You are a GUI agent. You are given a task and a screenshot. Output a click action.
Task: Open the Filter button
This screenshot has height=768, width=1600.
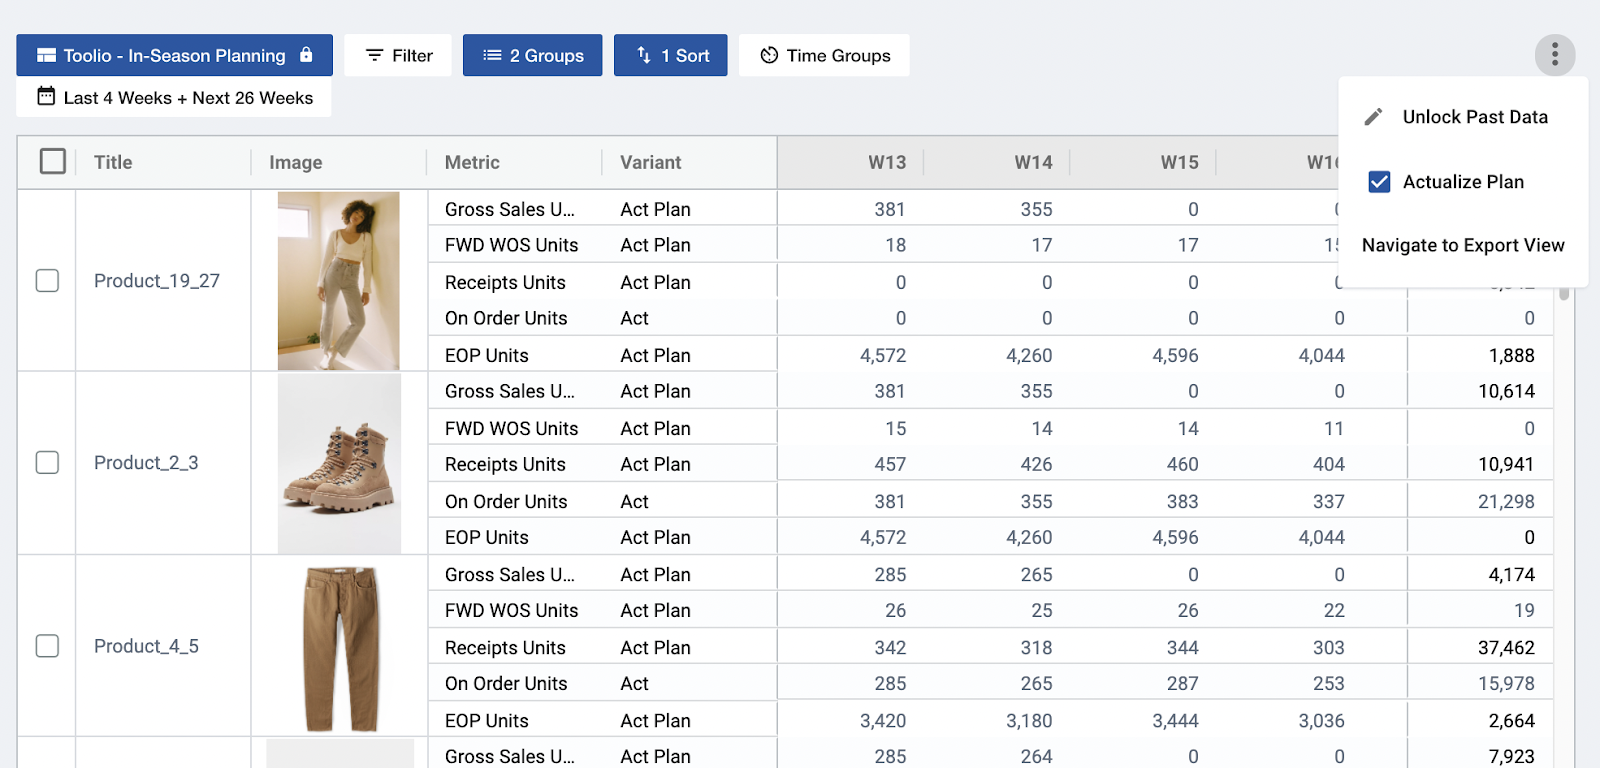[398, 55]
